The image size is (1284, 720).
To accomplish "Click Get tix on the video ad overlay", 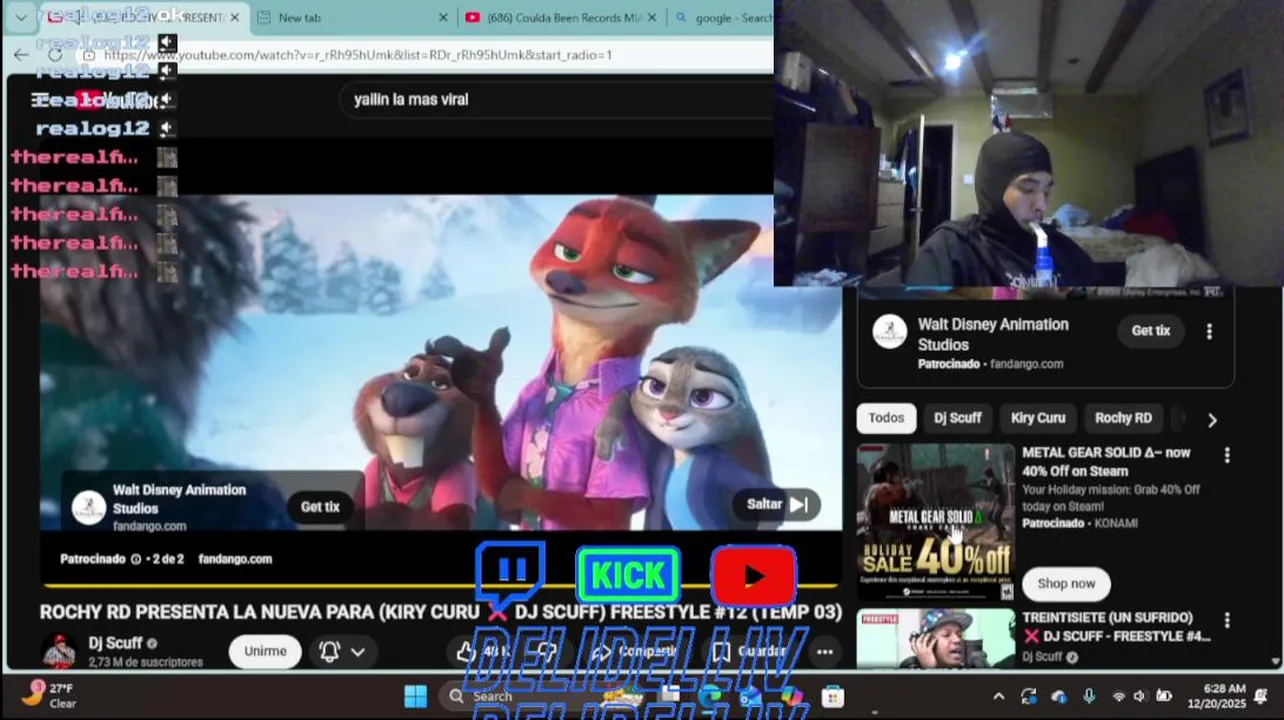I will click(x=320, y=507).
